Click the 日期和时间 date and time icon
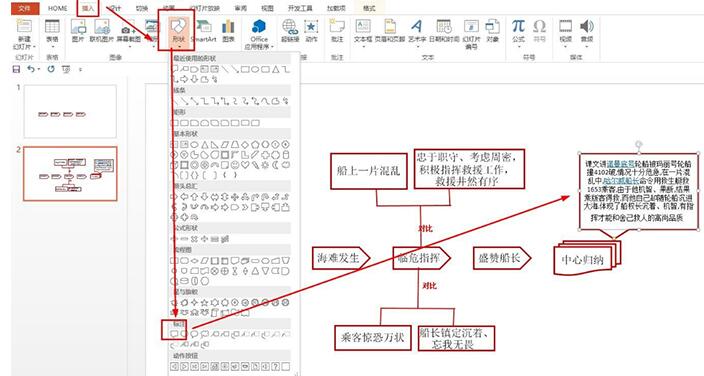704x376 pixels. click(444, 27)
